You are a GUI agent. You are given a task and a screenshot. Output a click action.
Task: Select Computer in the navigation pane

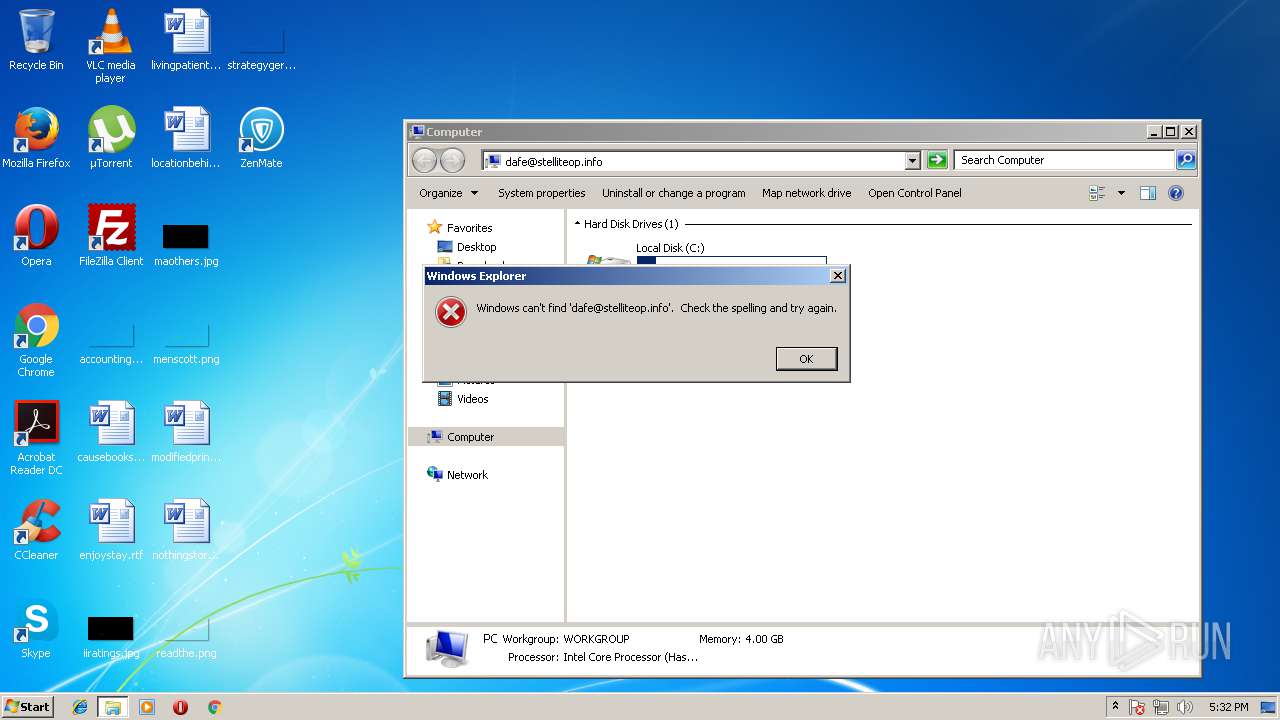pyautogui.click(x=486, y=437)
